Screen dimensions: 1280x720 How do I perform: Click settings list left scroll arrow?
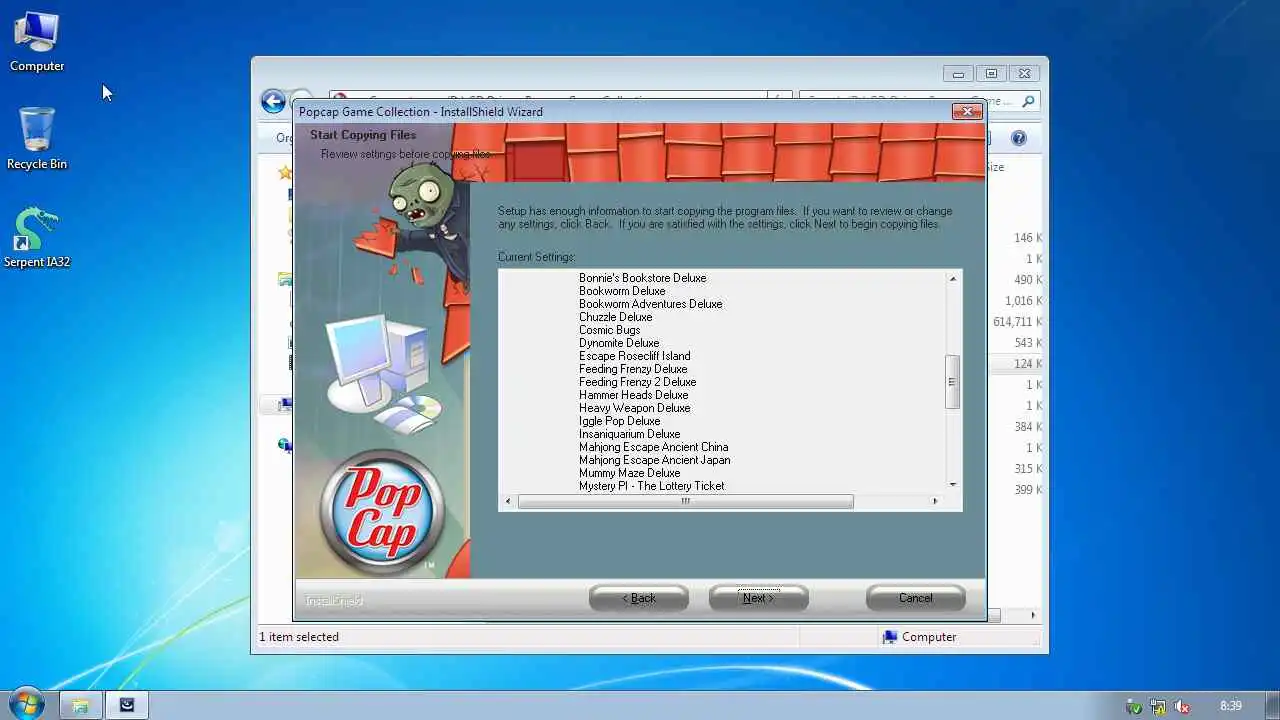[508, 501]
